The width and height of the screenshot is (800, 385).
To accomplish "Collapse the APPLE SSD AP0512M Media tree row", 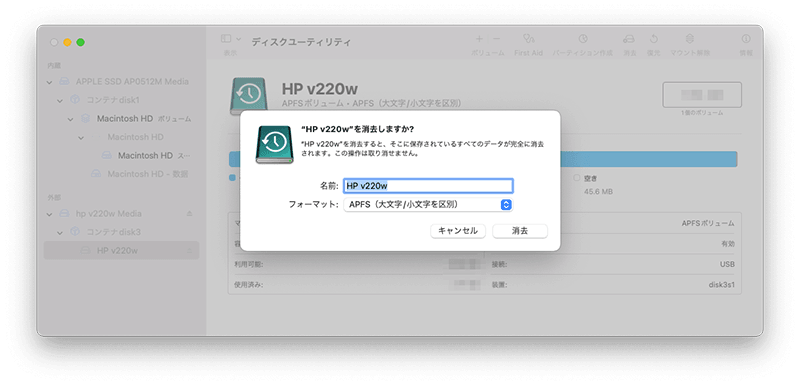I will pyautogui.click(x=49, y=82).
